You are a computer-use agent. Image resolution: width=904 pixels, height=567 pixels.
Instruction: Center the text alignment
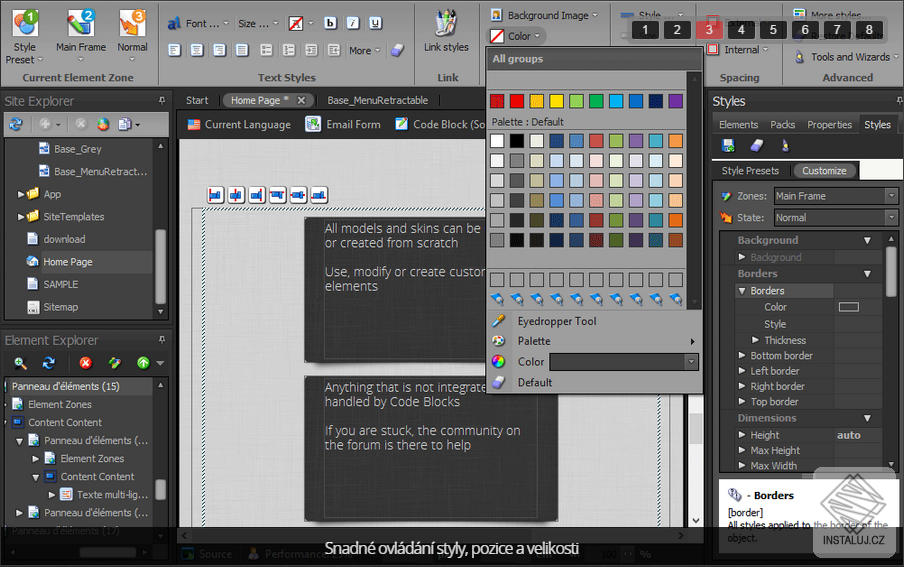click(x=197, y=50)
